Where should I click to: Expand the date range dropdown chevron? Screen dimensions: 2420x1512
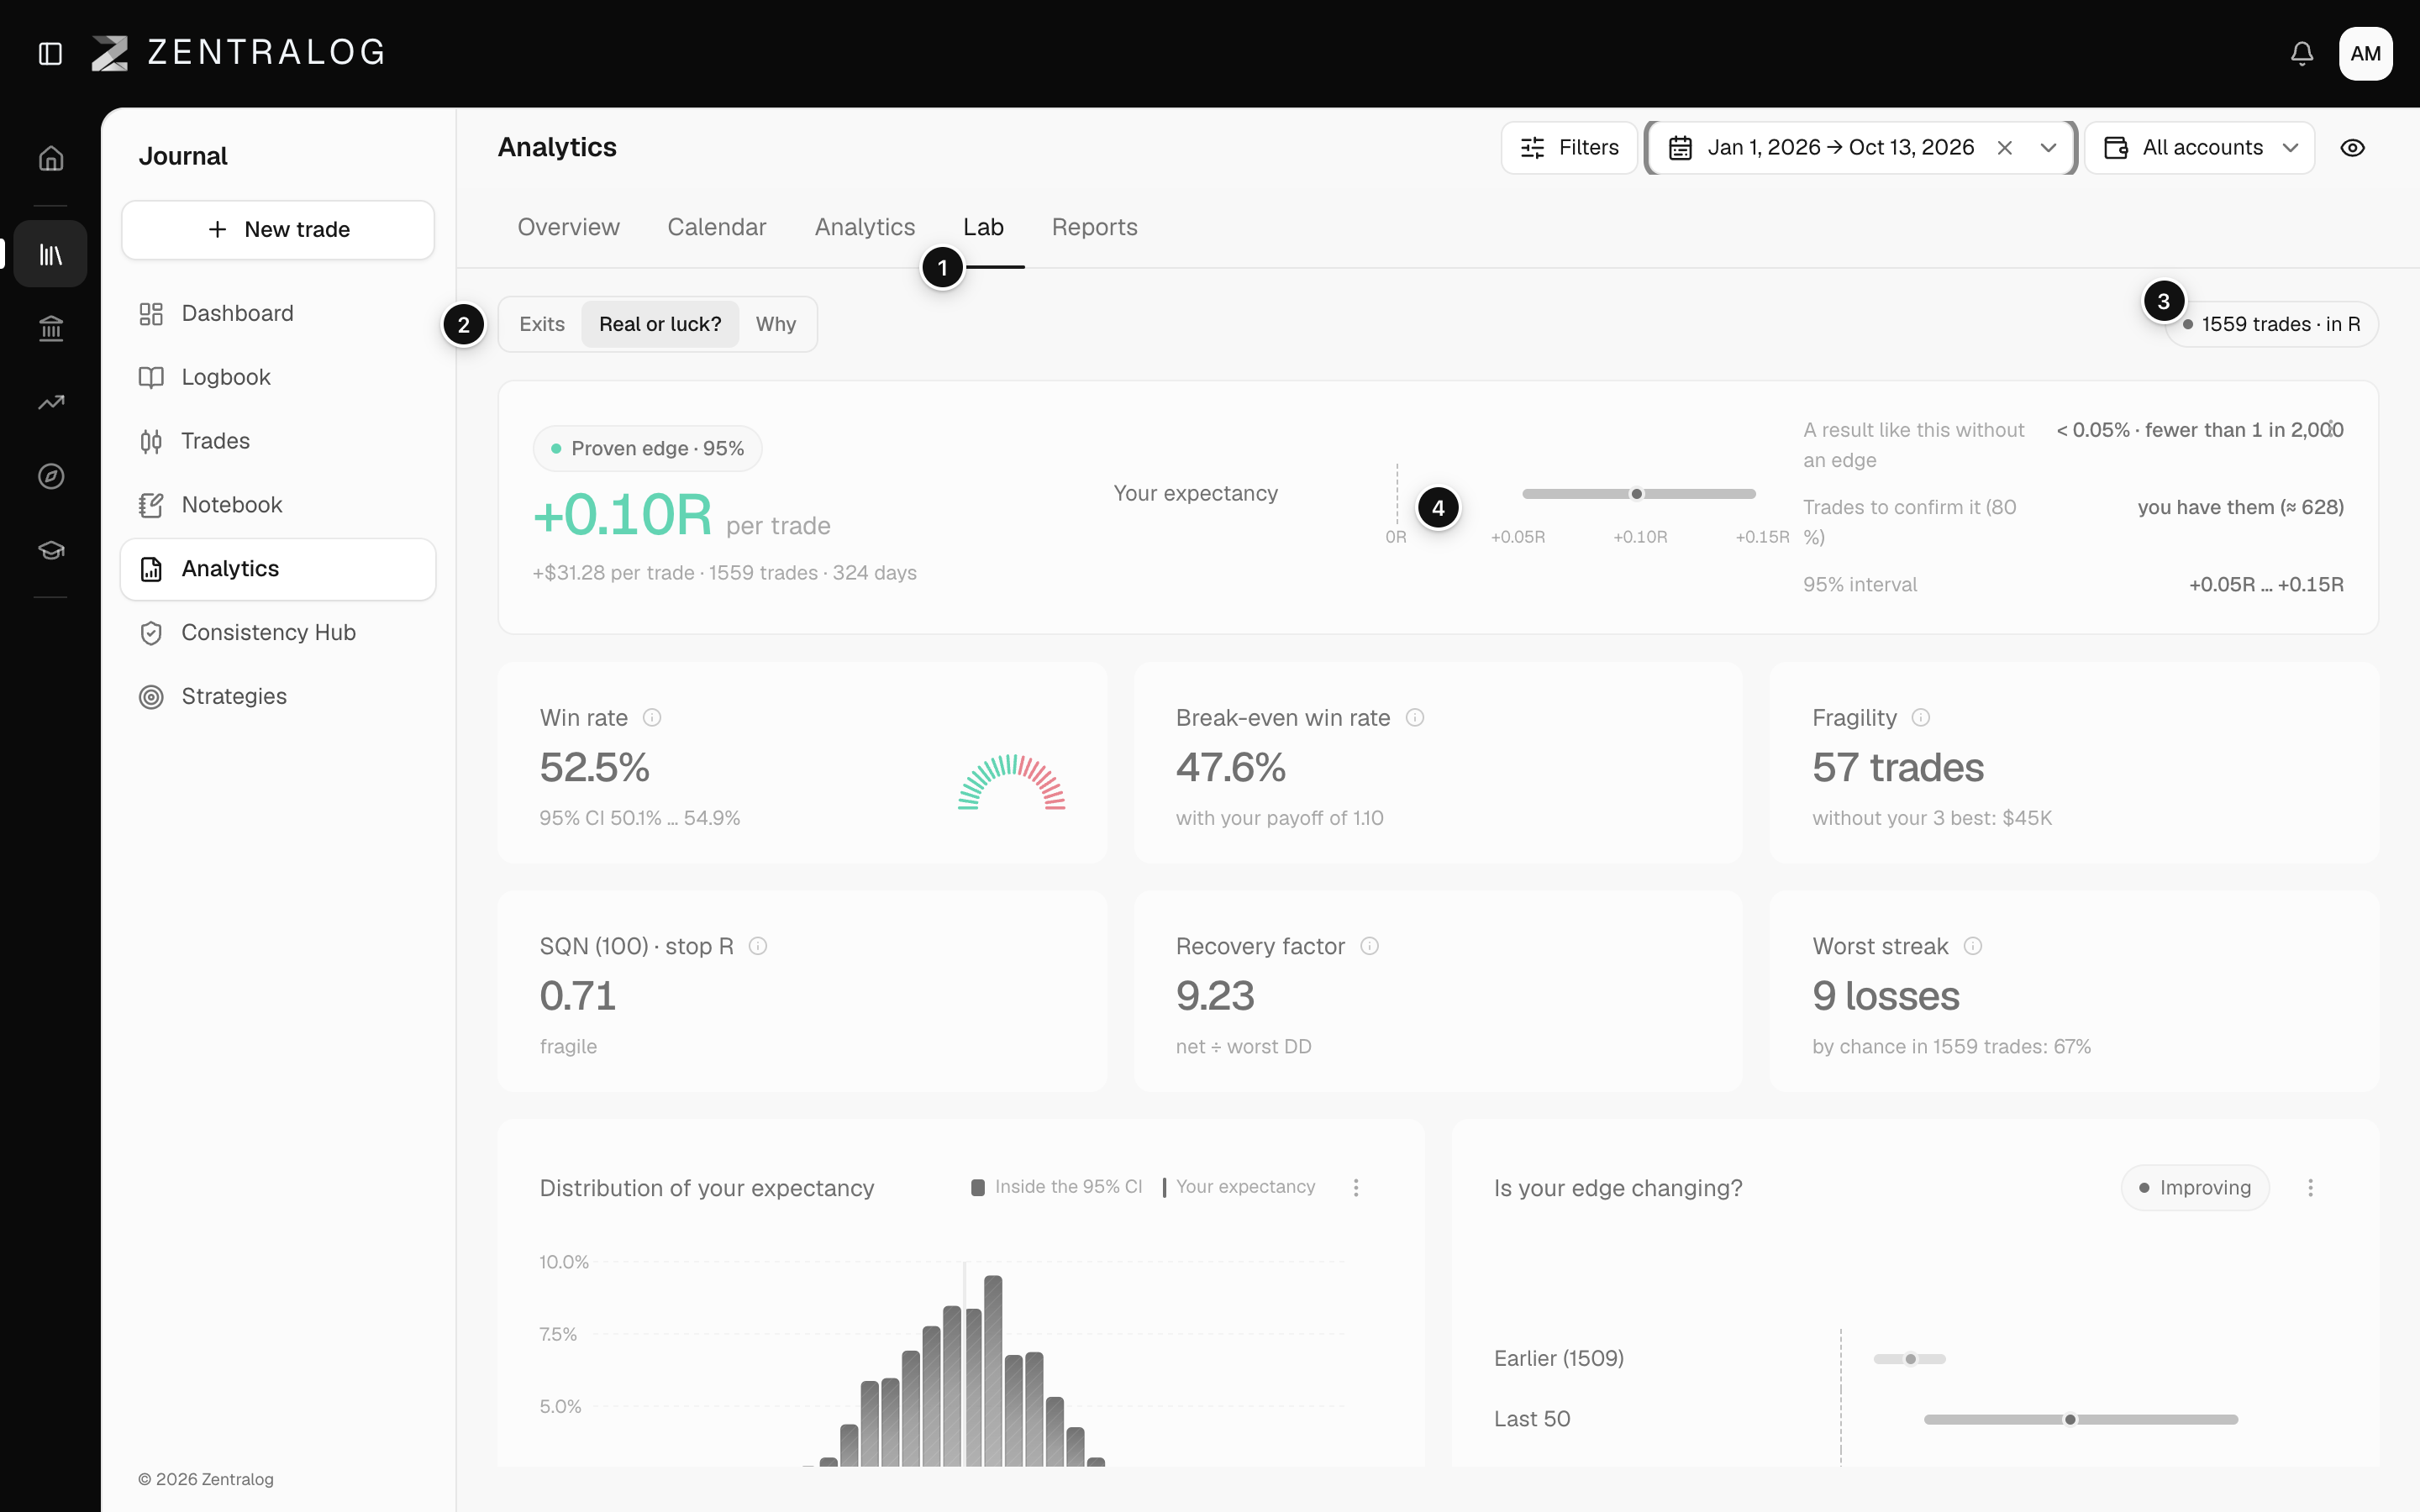(x=2048, y=148)
